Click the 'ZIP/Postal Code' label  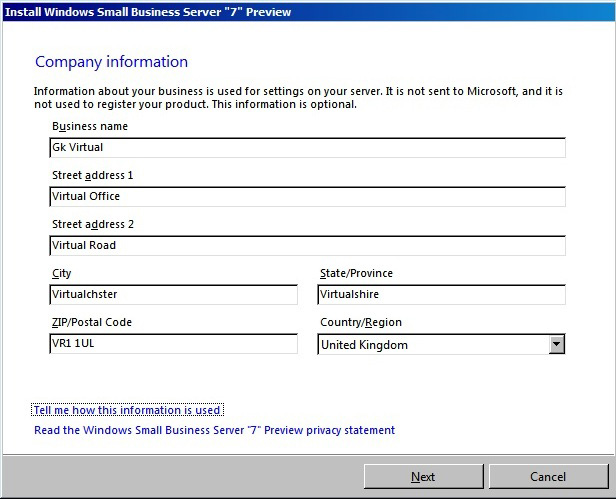click(92, 322)
